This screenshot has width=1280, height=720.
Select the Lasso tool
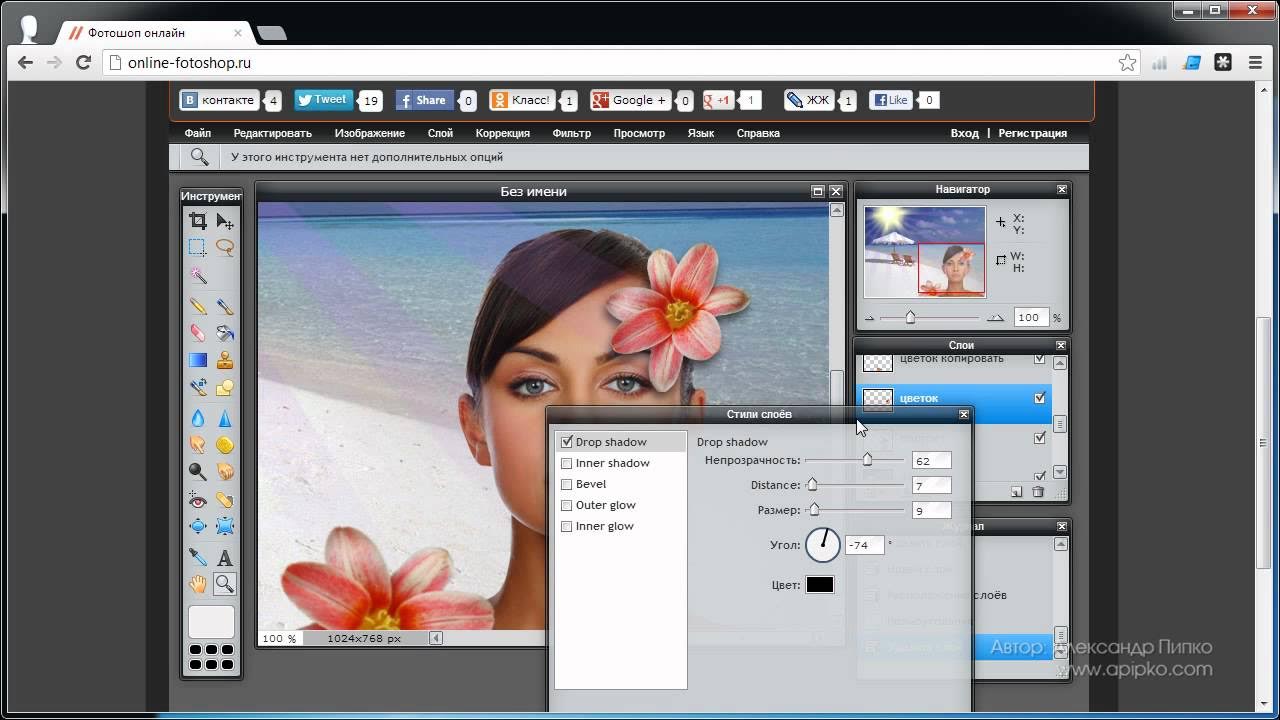(x=225, y=248)
